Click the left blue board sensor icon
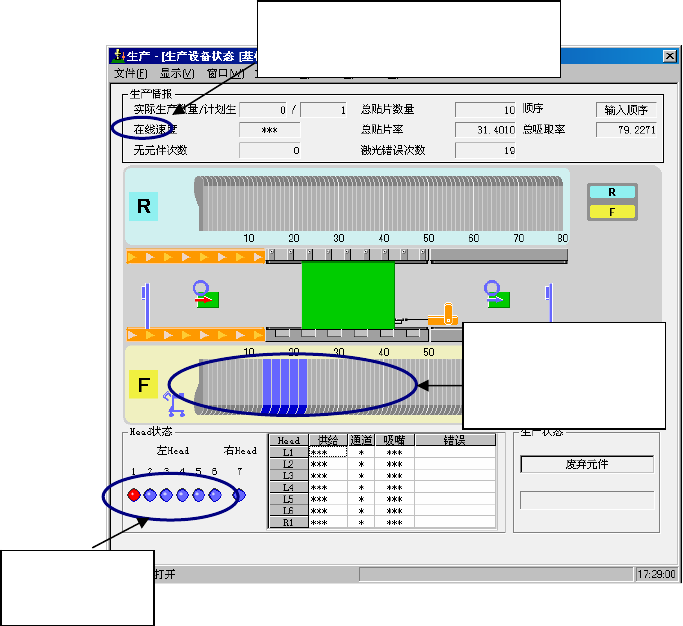683x626 pixels. (x=146, y=306)
